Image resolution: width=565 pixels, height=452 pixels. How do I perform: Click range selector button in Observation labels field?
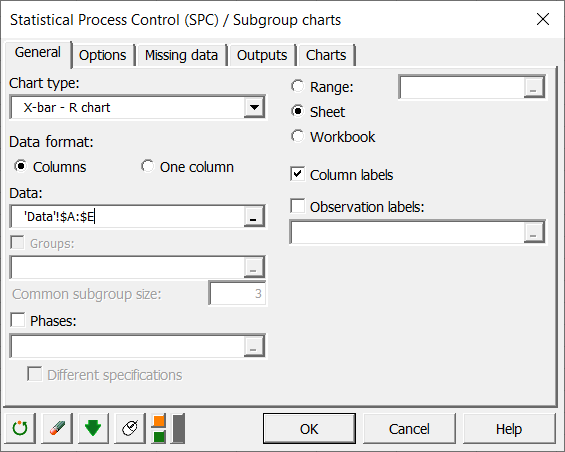pyautogui.click(x=533, y=232)
